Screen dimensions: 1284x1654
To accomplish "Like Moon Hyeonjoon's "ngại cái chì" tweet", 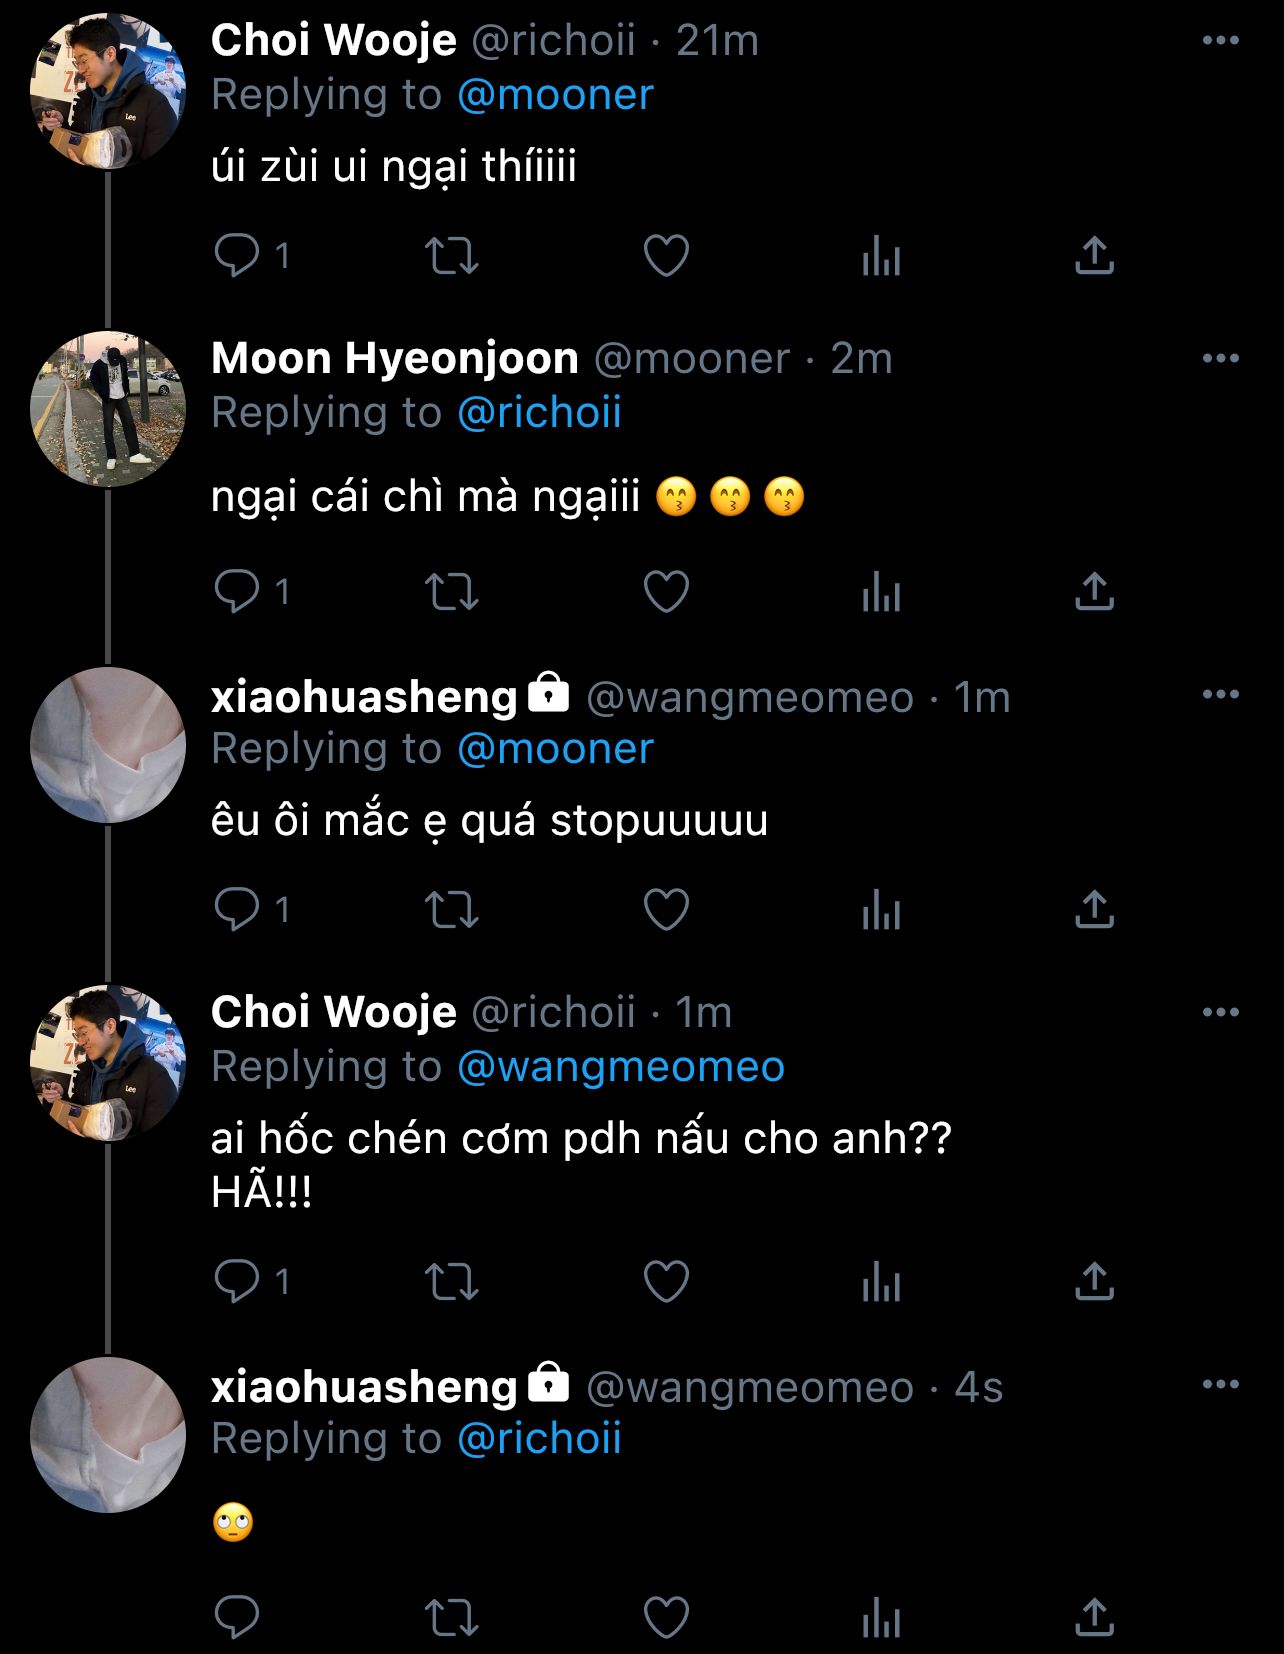I will pos(666,591).
